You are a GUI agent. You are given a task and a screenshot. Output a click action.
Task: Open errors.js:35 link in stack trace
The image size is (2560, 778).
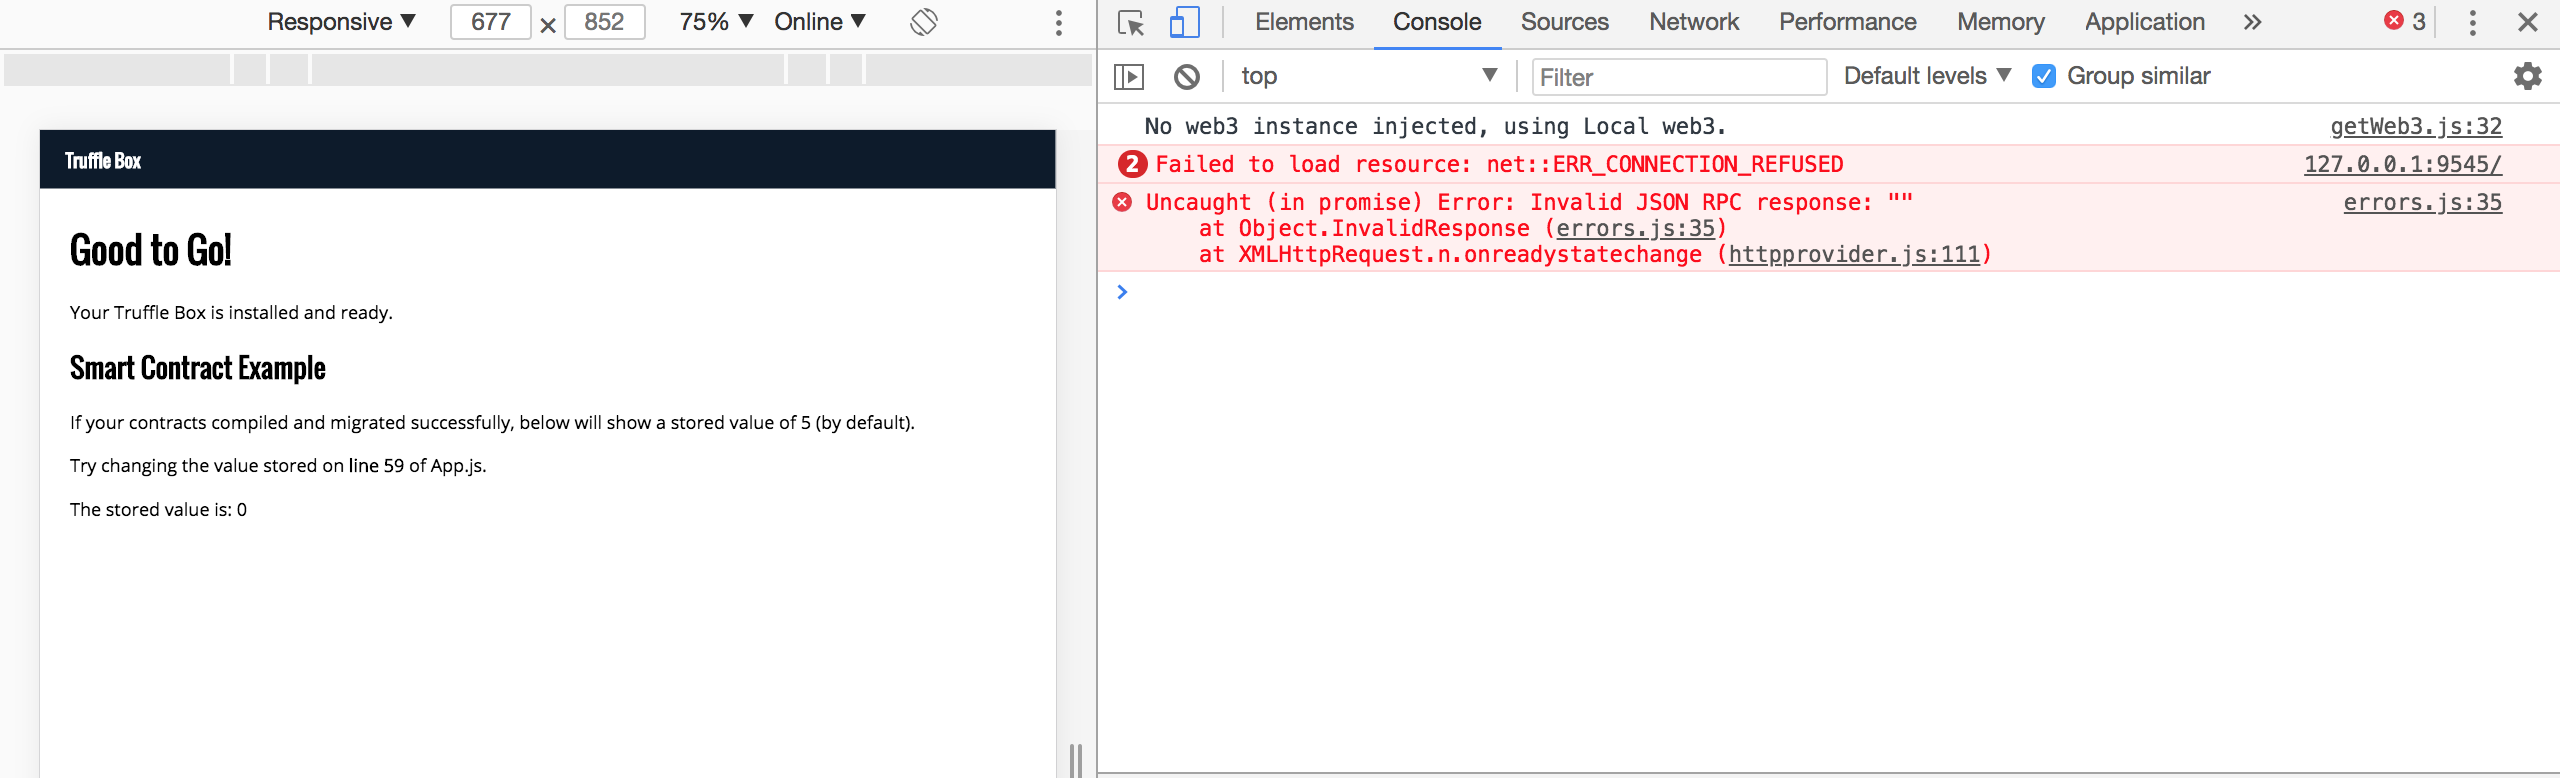pos(1635,228)
